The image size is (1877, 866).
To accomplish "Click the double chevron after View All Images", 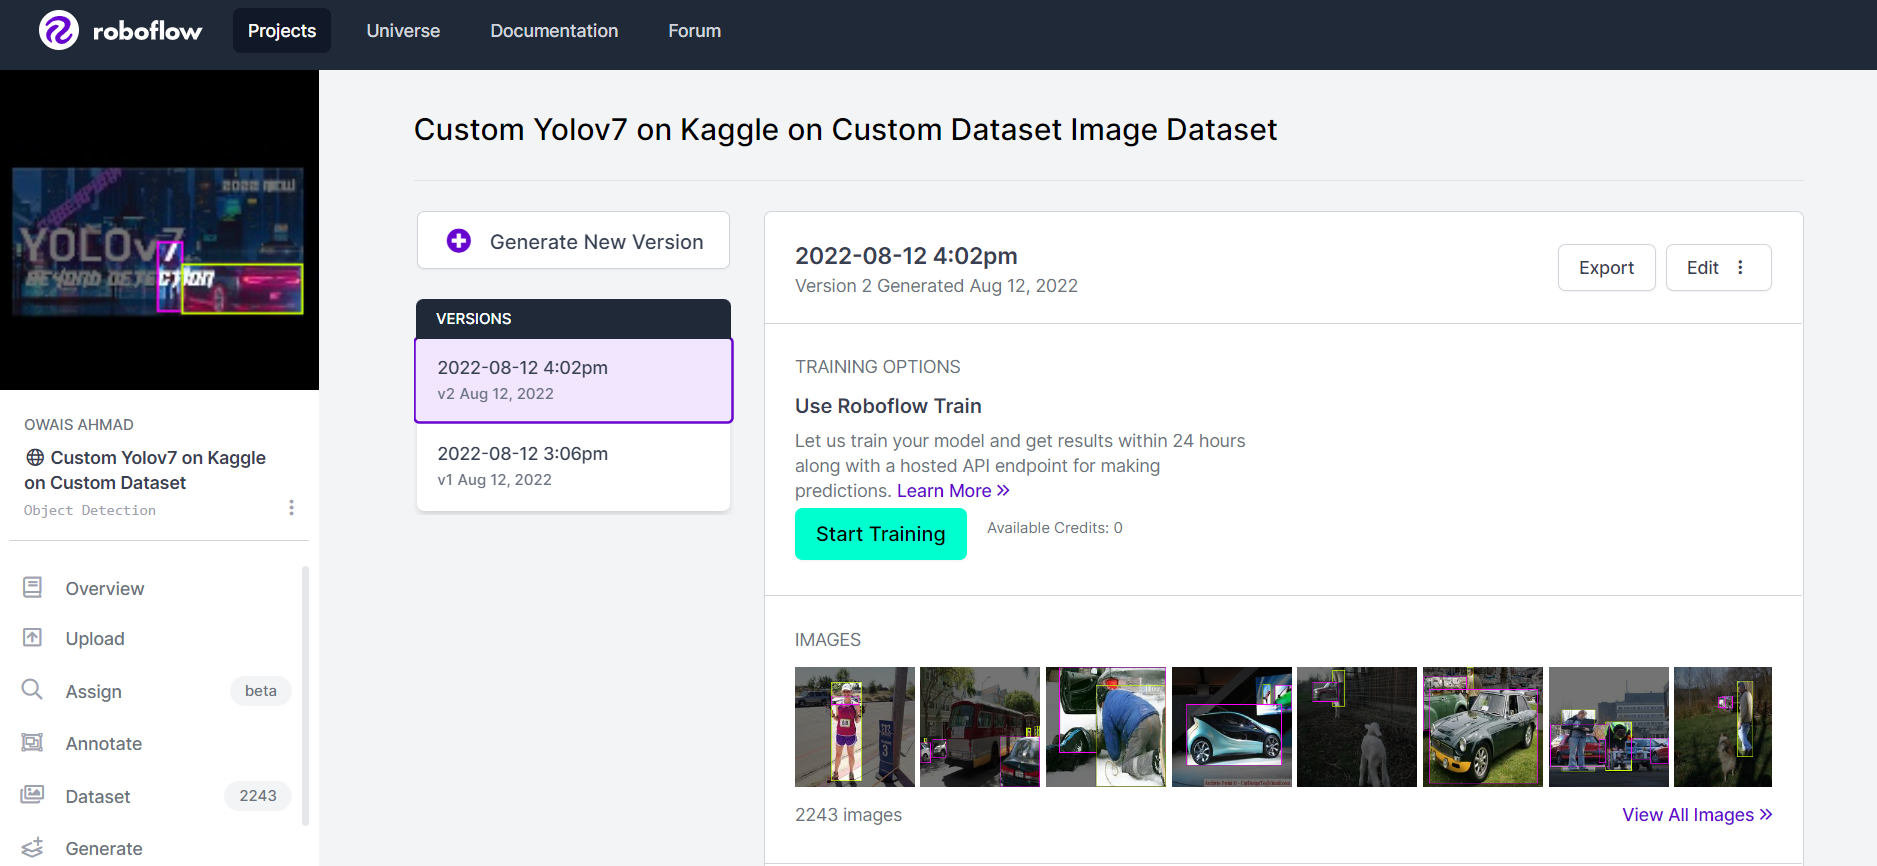I will (x=1766, y=815).
